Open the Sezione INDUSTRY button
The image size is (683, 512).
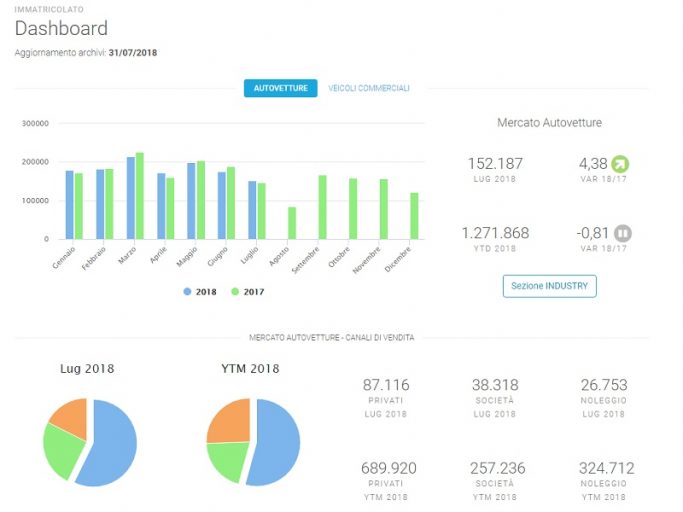click(x=549, y=286)
